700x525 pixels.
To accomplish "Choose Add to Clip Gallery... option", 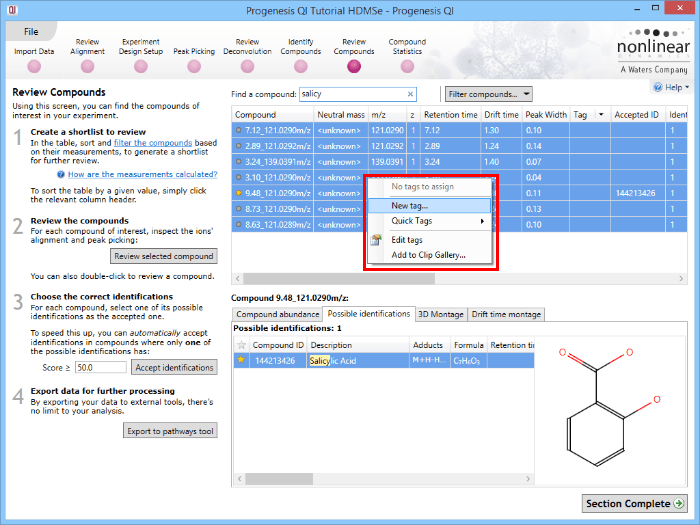I will [x=429, y=255].
